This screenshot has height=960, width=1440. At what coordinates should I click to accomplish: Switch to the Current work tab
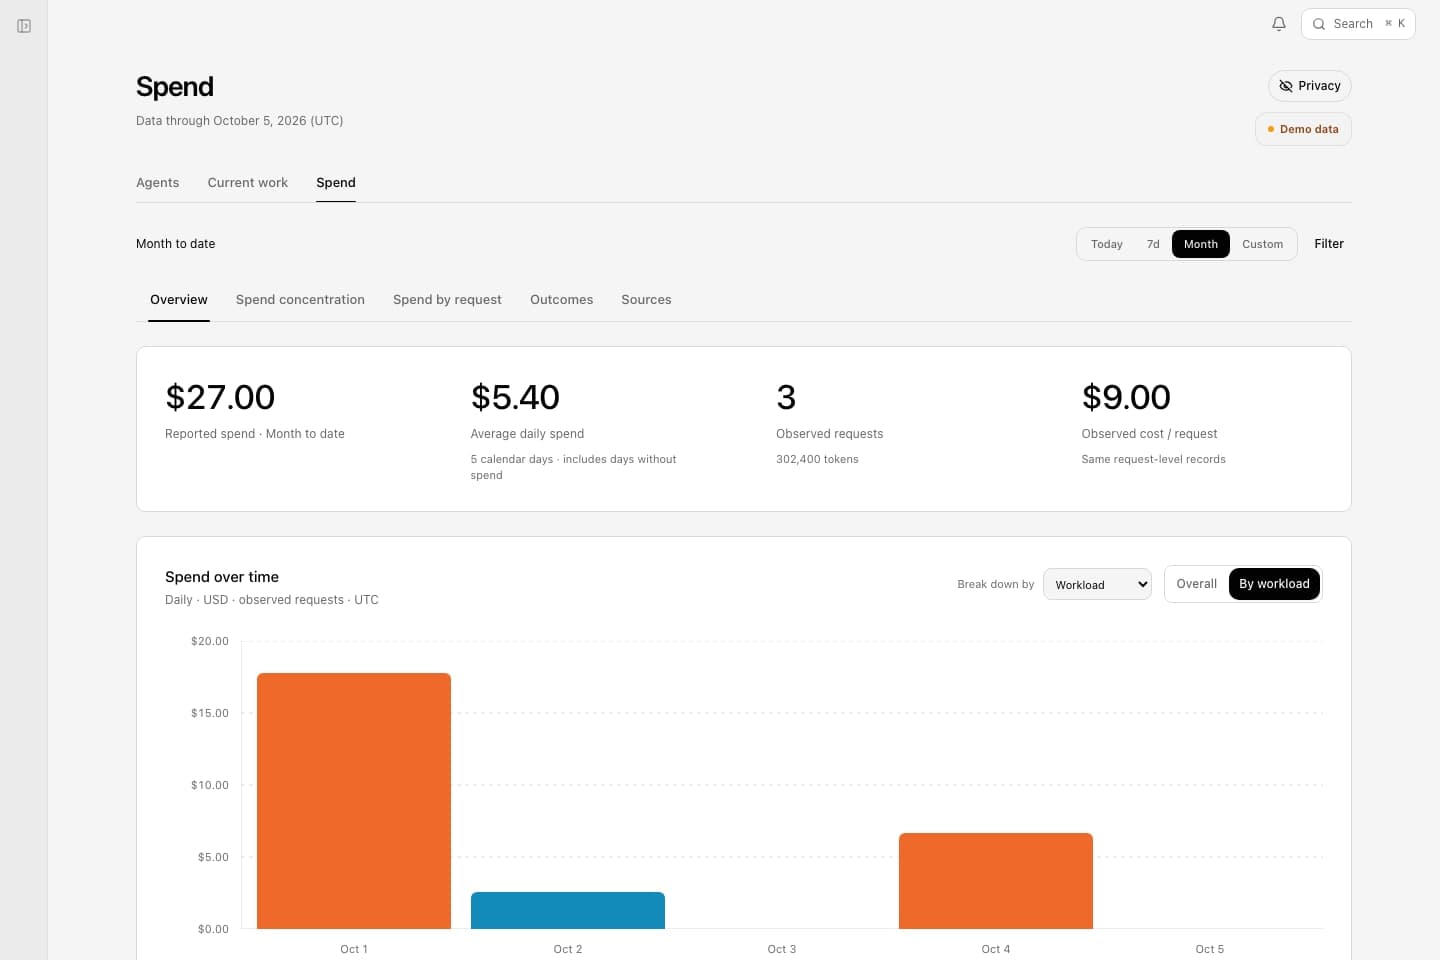[248, 183]
